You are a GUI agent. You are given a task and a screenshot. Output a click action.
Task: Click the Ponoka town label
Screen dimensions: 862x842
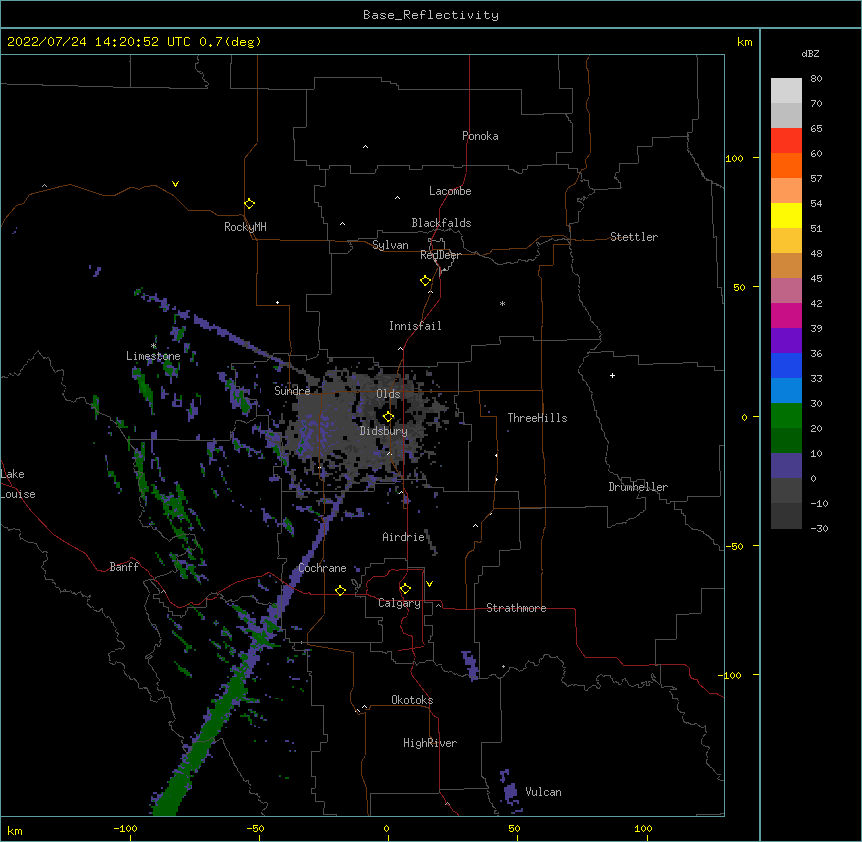point(480,136)
